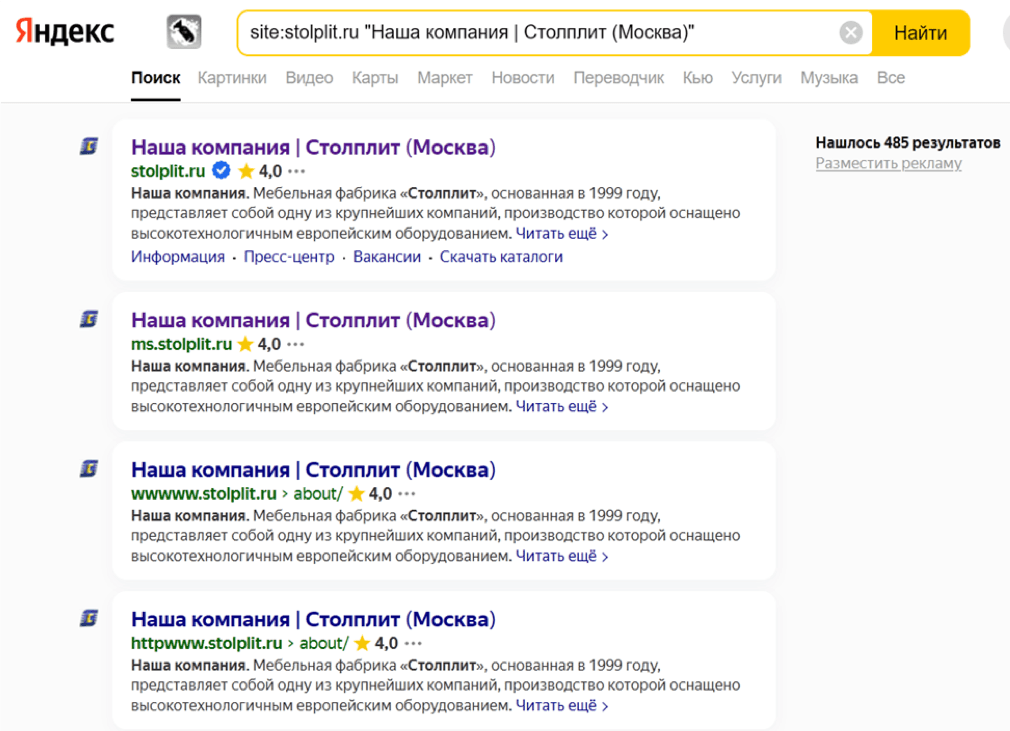1010x731 pixels.
Task: Click into the search query field
Action: pyautogui.click(x=540, y=33)
